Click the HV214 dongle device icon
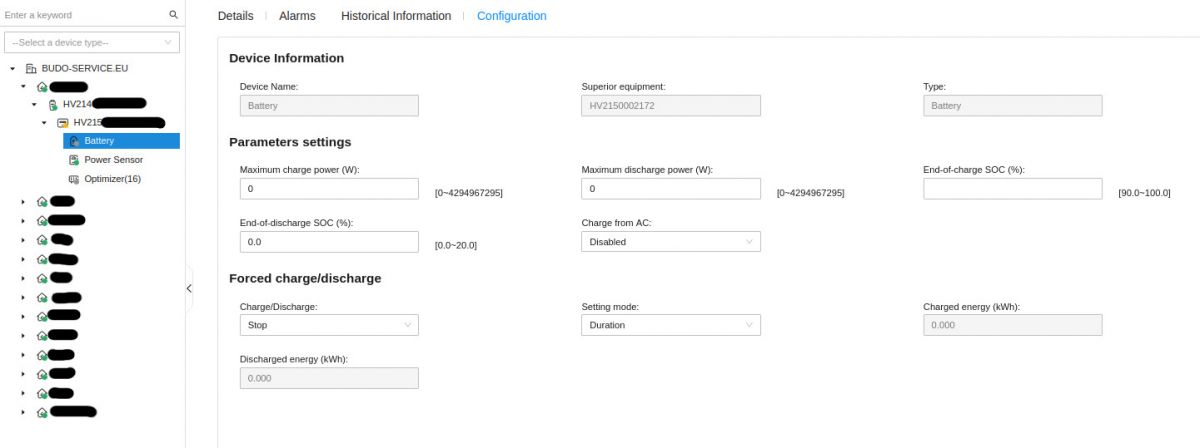The width and height of the screenshot is (1200, 448). [53, 104]
